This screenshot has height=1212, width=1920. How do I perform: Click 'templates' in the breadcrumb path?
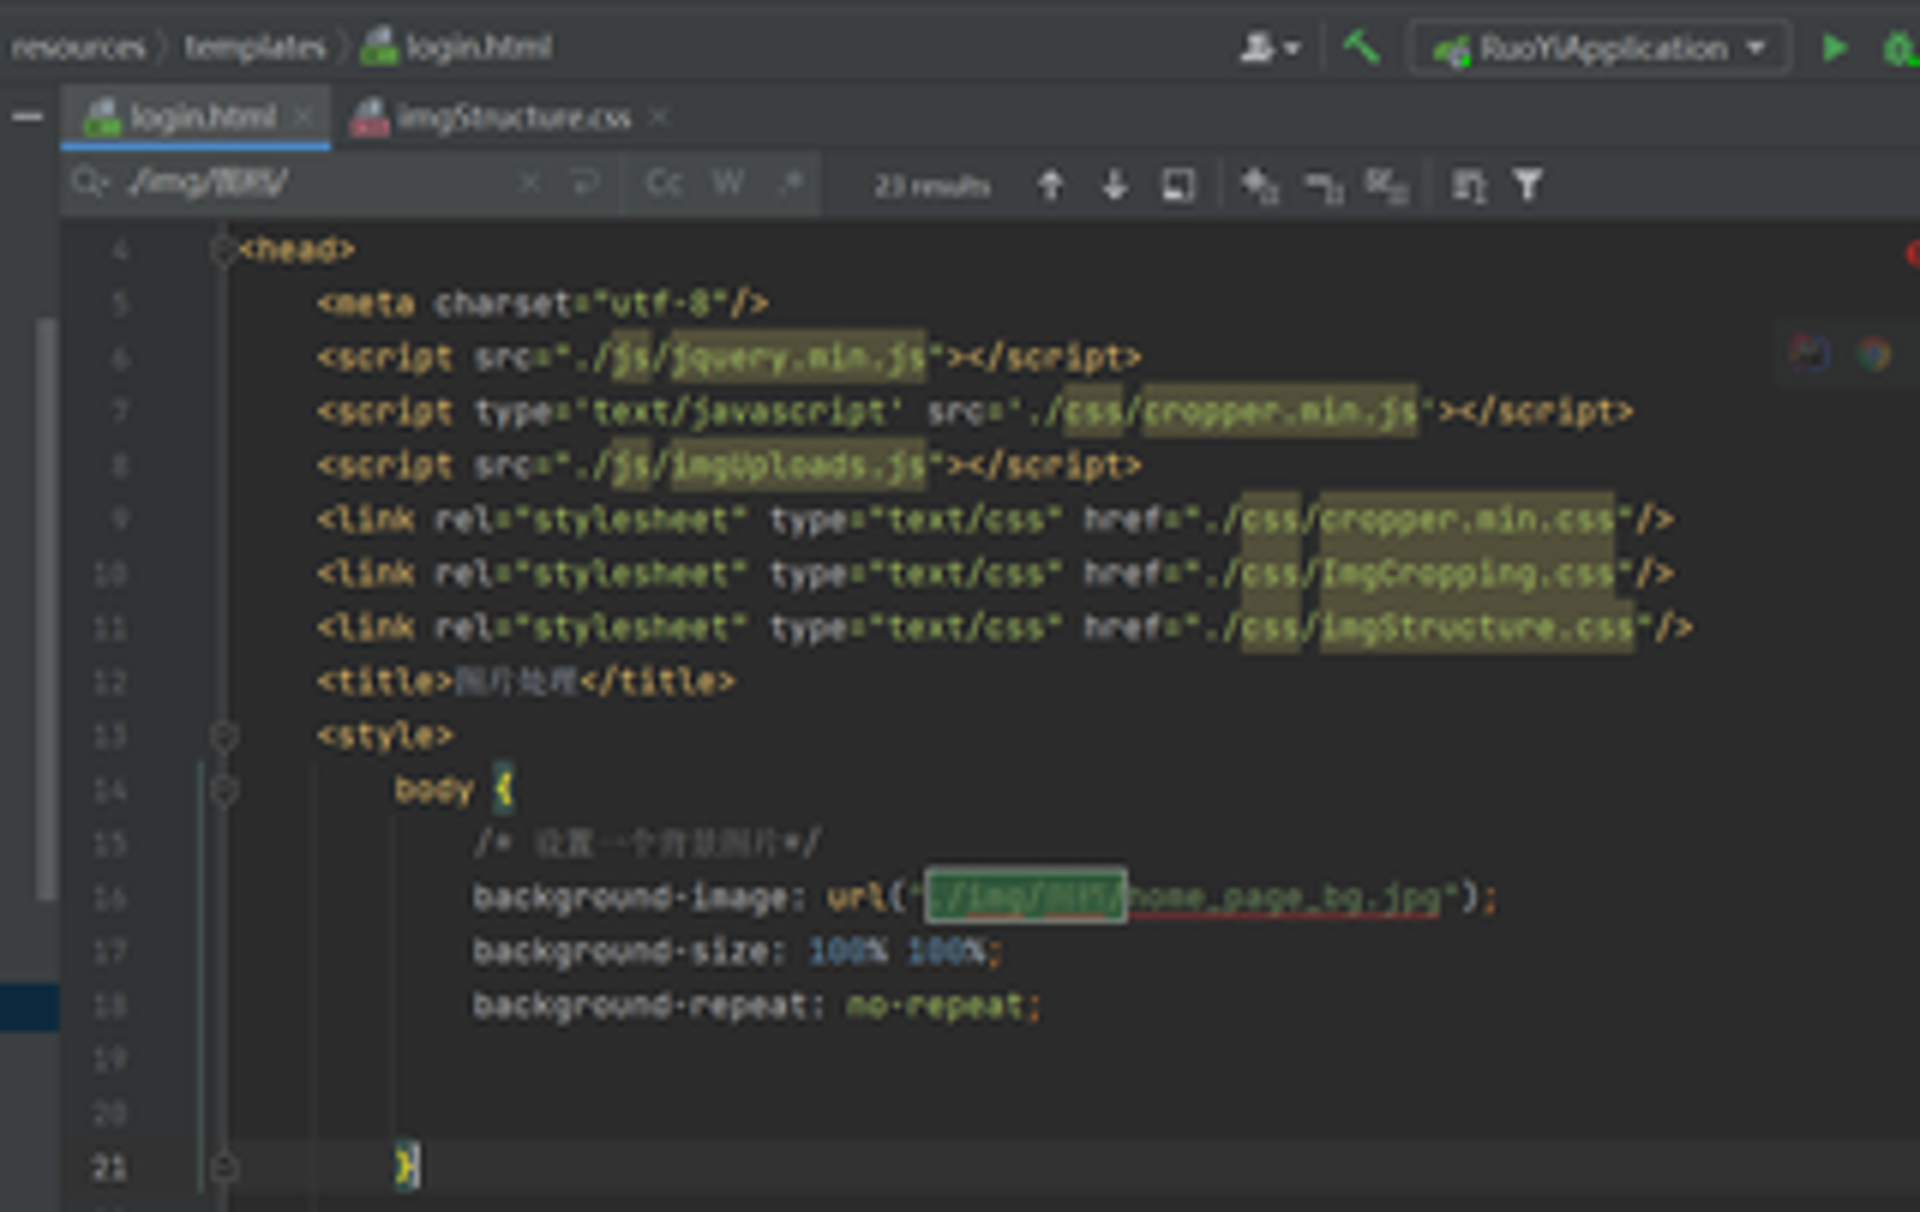click(255, 47)
